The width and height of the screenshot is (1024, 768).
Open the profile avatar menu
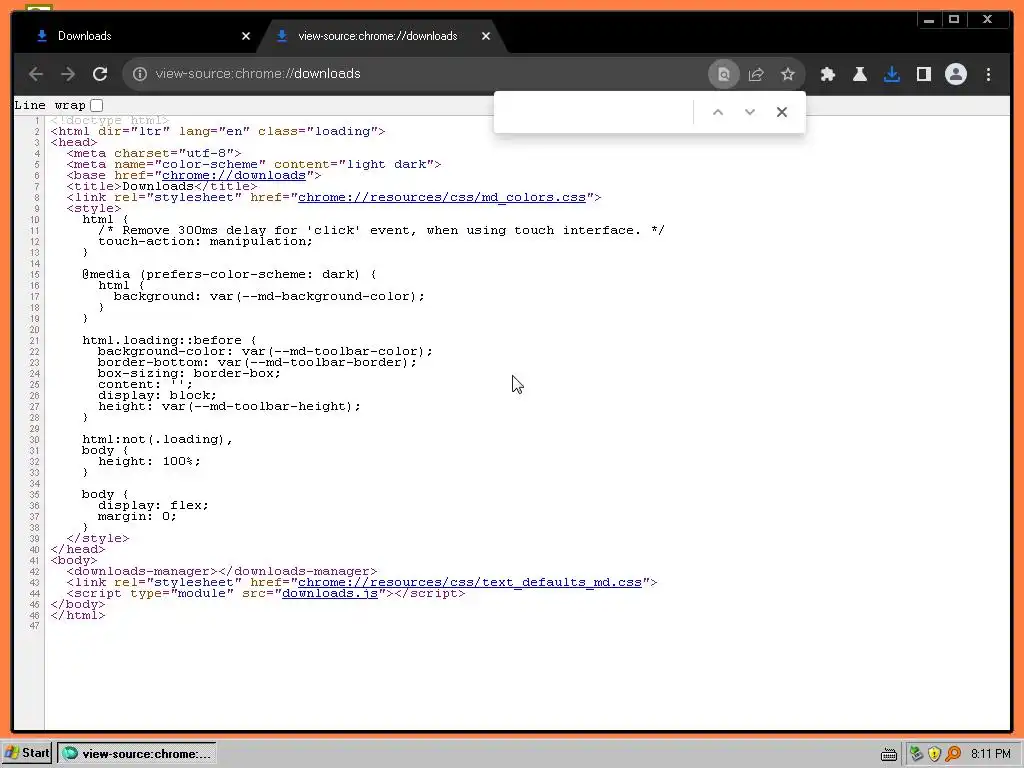(x=956, y=74)
